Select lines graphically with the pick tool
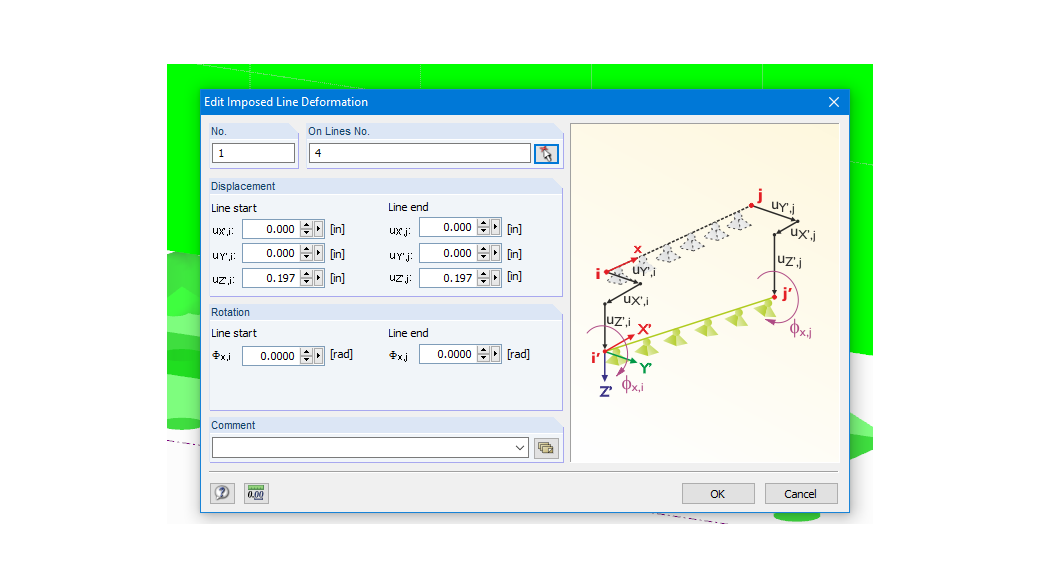 [546, 152]
